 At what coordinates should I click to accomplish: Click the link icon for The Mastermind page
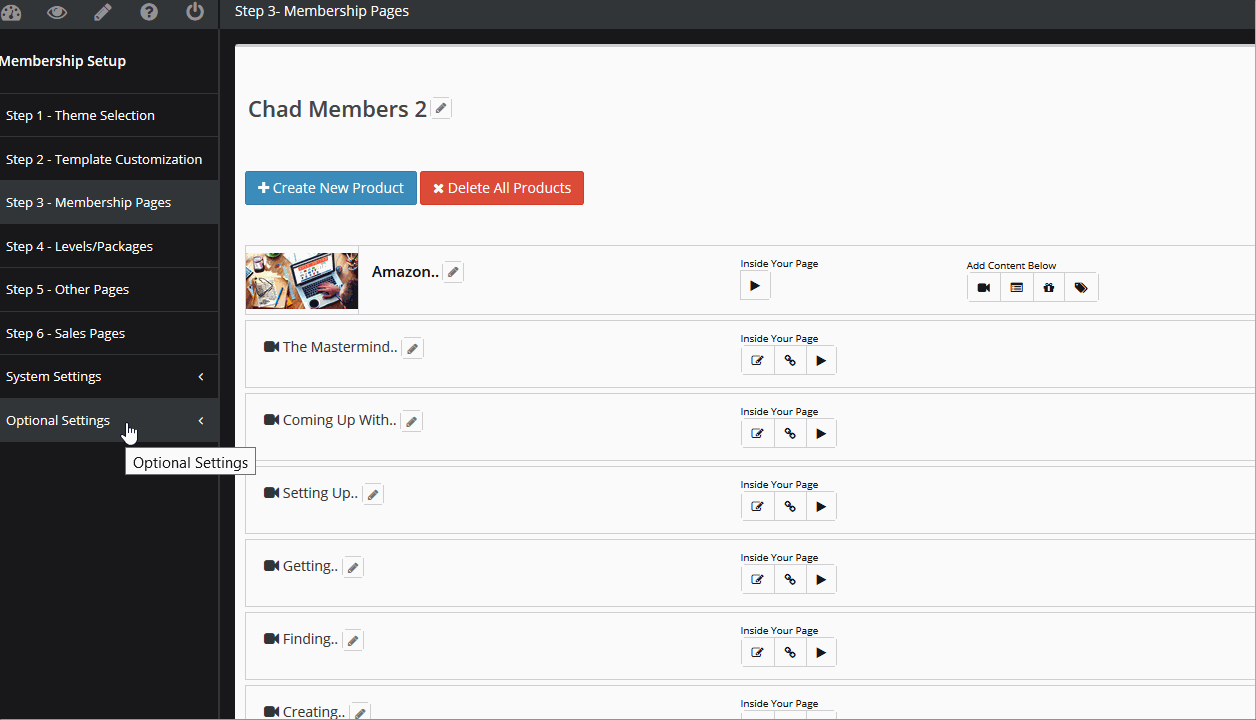click(789, 360)
